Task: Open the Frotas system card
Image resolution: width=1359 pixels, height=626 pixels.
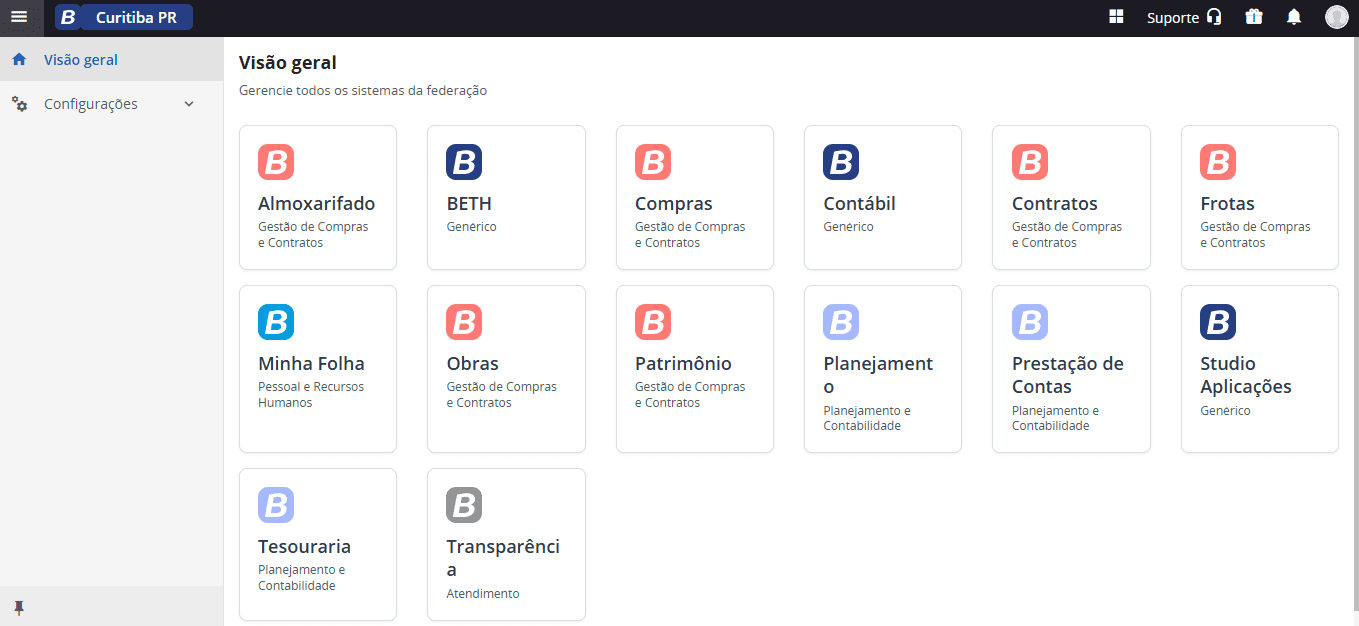Action: tap(1260, 197)
